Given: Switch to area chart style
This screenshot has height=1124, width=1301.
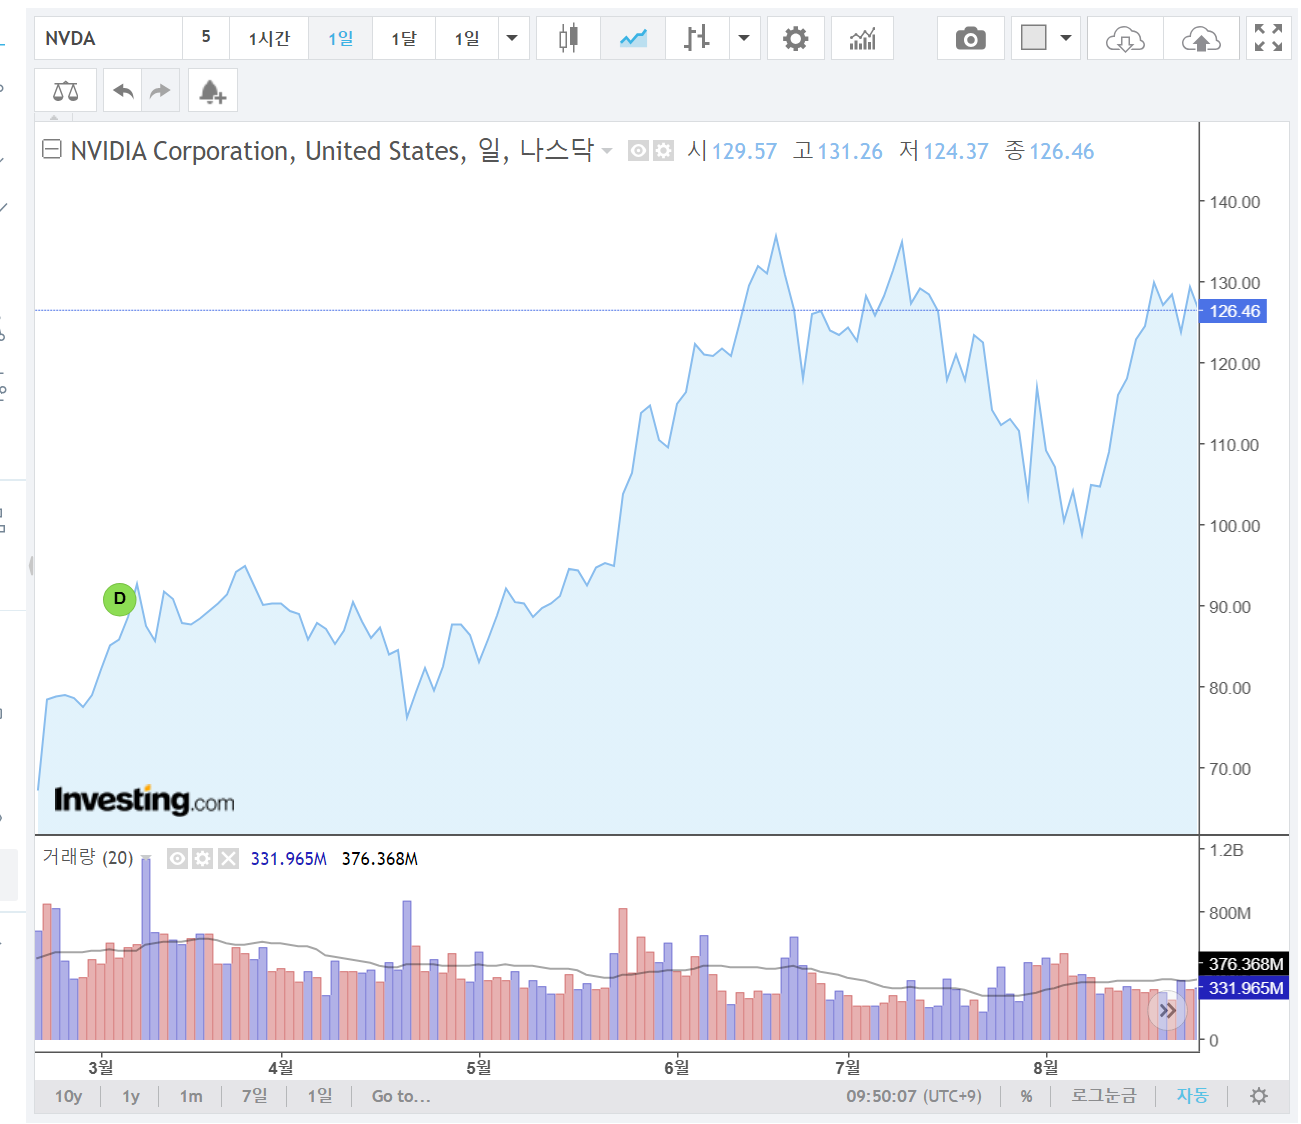Looking at the screenshot, I should point(633,38).
